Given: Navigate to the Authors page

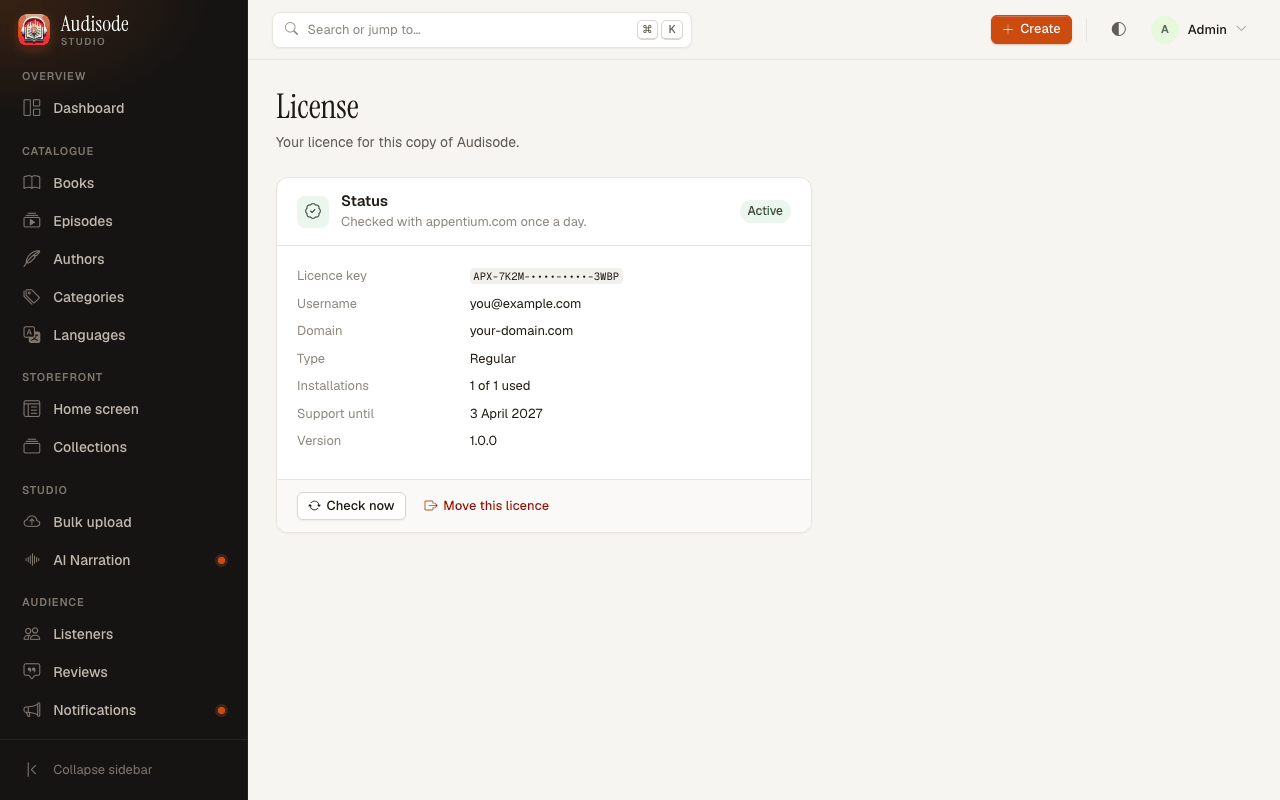Looking at the screenshot, I should [124, 259].
